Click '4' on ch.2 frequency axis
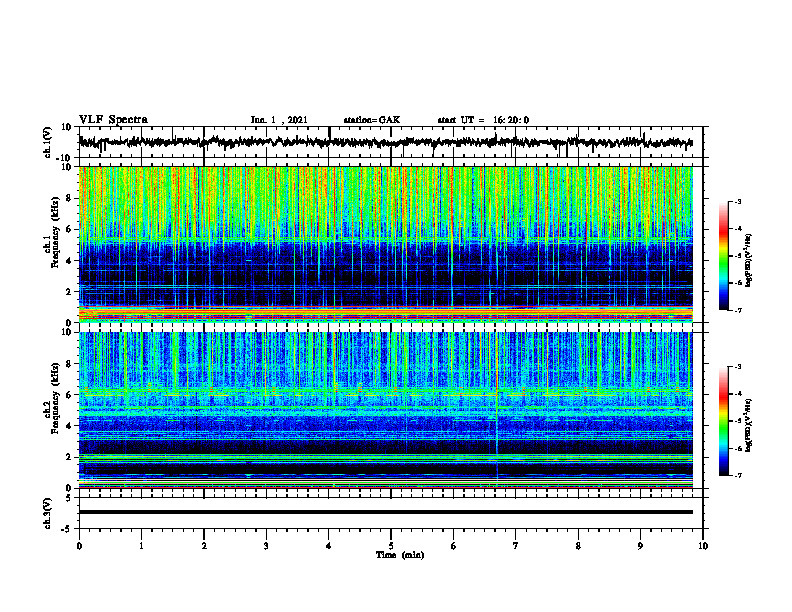 (69, 426)
